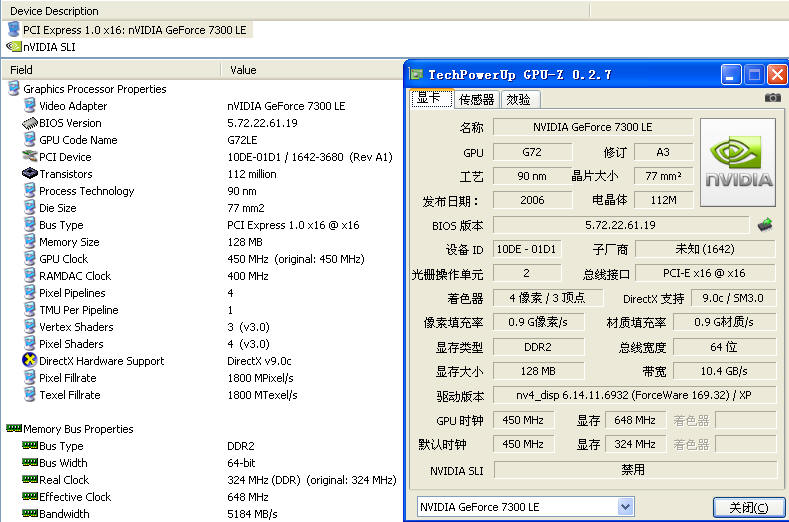Click the value 10DE-01D1 / 1642-3680 (Rev A1)
This screenshot has height=522, width=789.
[x=309, y=157]
